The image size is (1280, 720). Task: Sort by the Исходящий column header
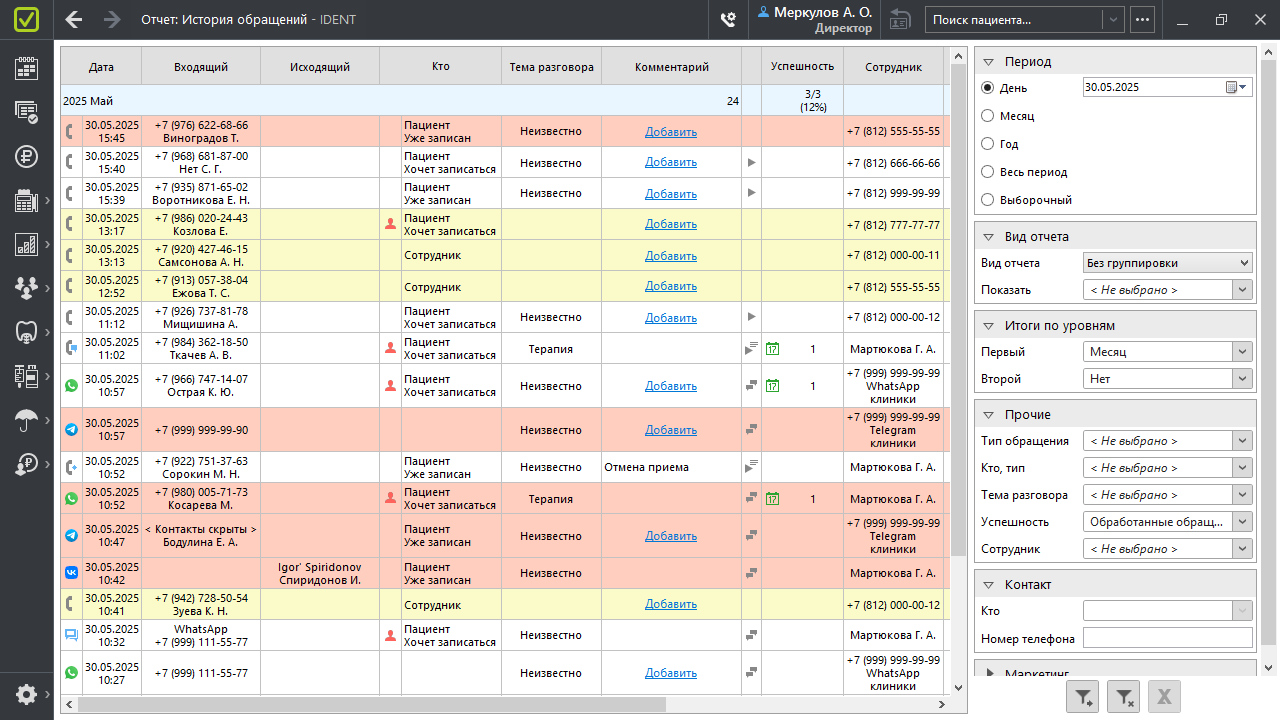pyautogui.click(x=320, y=67)
